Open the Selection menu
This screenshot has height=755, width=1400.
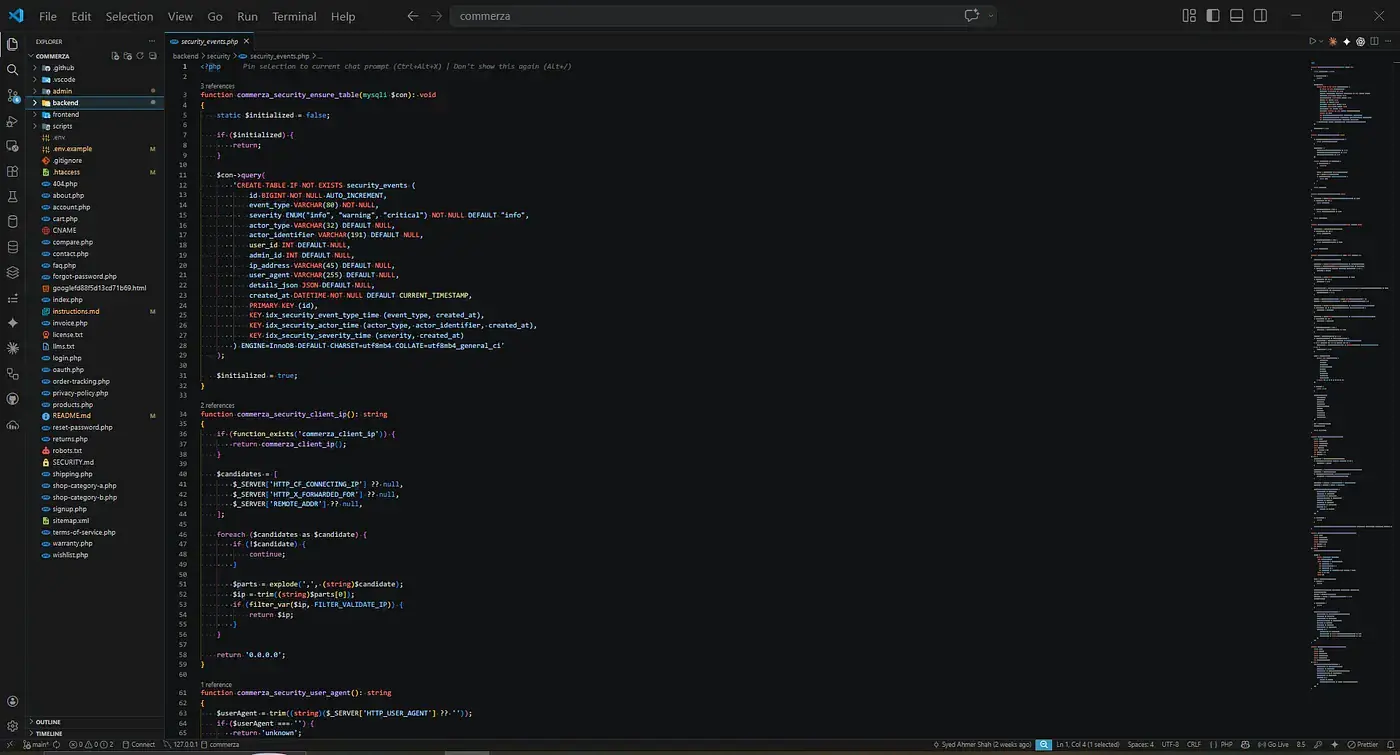tap(129, 16)
